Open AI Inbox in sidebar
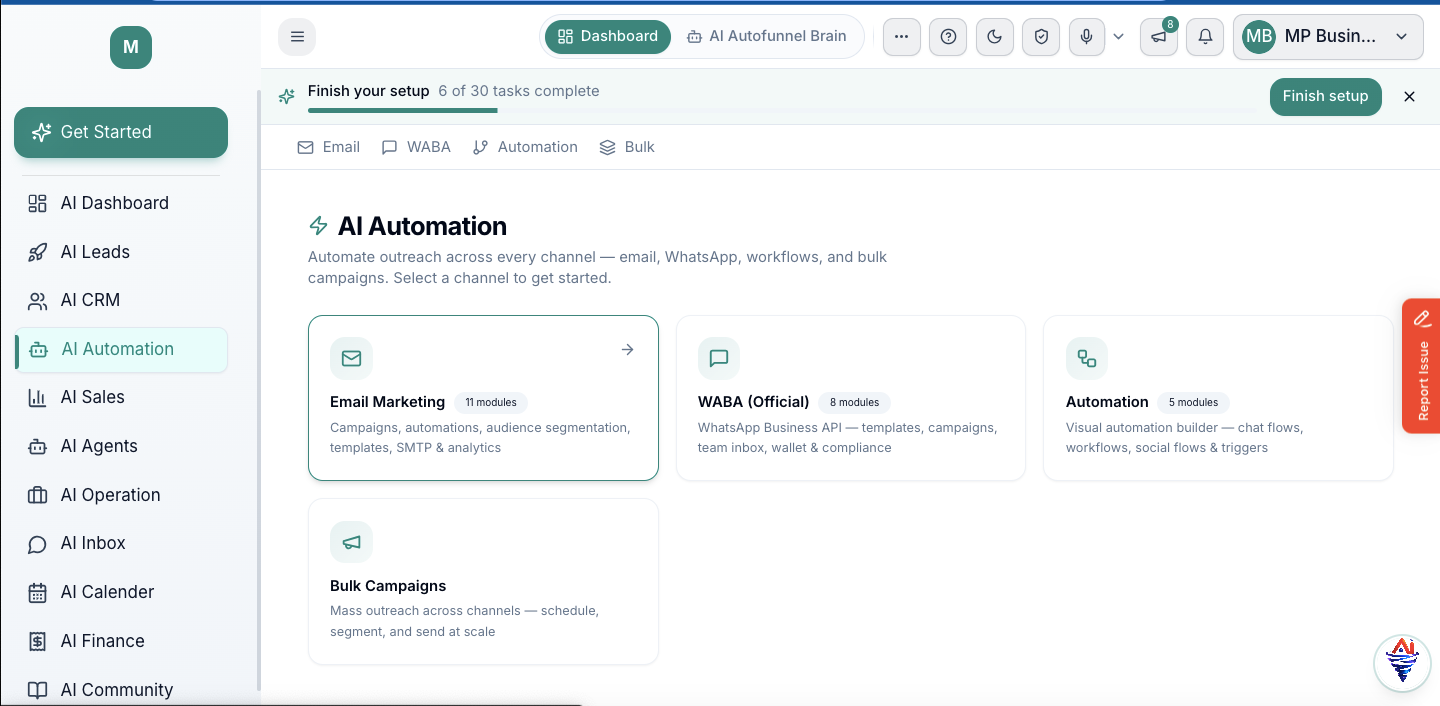Viewport: 1440px width, 706px height. pos(121,543)
